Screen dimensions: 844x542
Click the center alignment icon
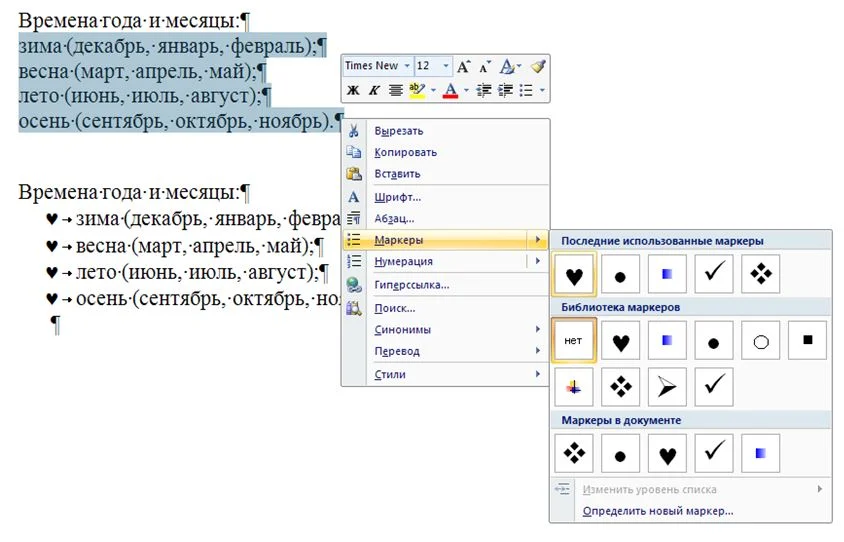click(x=396, y=91)
